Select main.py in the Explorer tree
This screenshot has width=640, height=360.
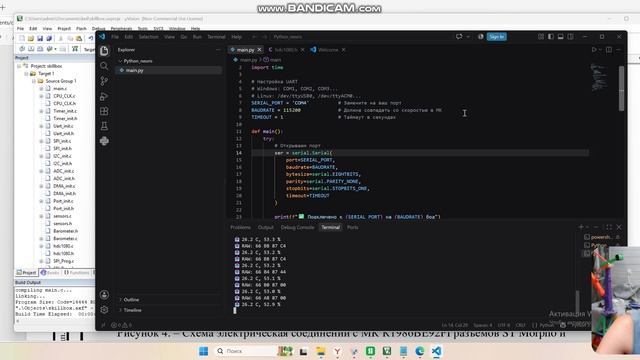[x=169, y=70]
